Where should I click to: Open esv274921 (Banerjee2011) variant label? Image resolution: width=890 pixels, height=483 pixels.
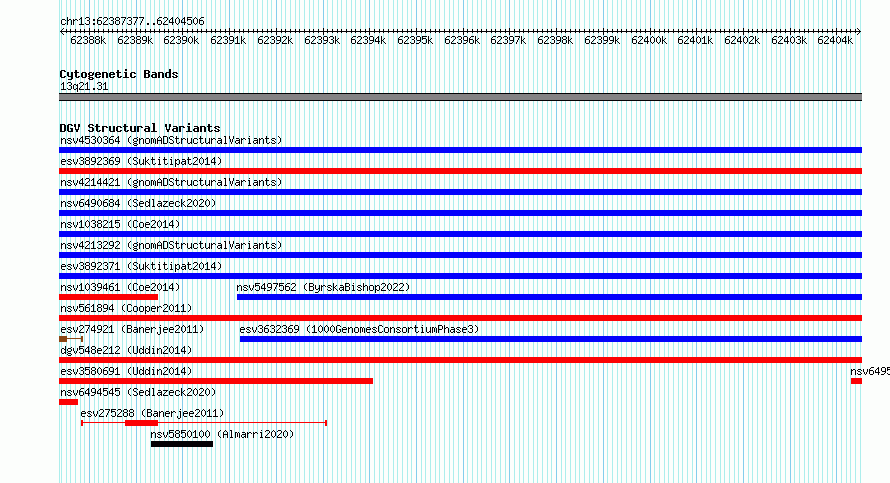[x=132, y=329]
